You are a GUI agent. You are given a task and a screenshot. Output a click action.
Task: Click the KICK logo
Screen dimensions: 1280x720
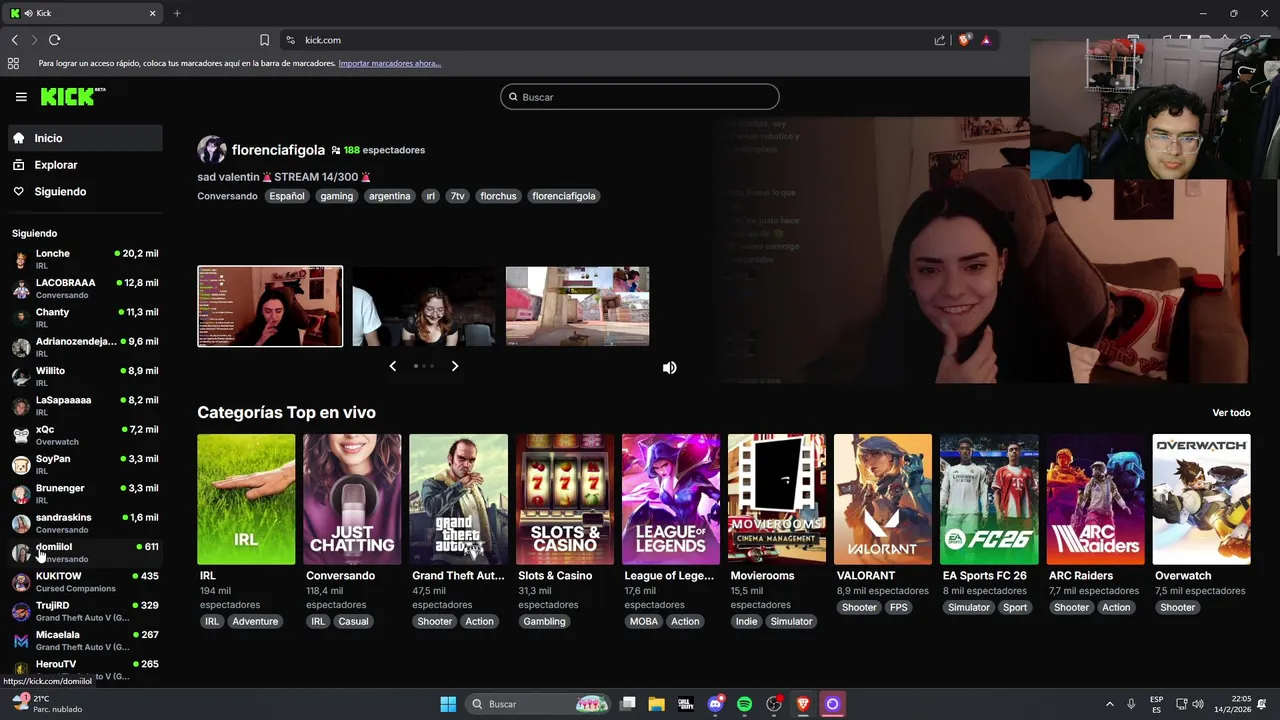point(72,96)
